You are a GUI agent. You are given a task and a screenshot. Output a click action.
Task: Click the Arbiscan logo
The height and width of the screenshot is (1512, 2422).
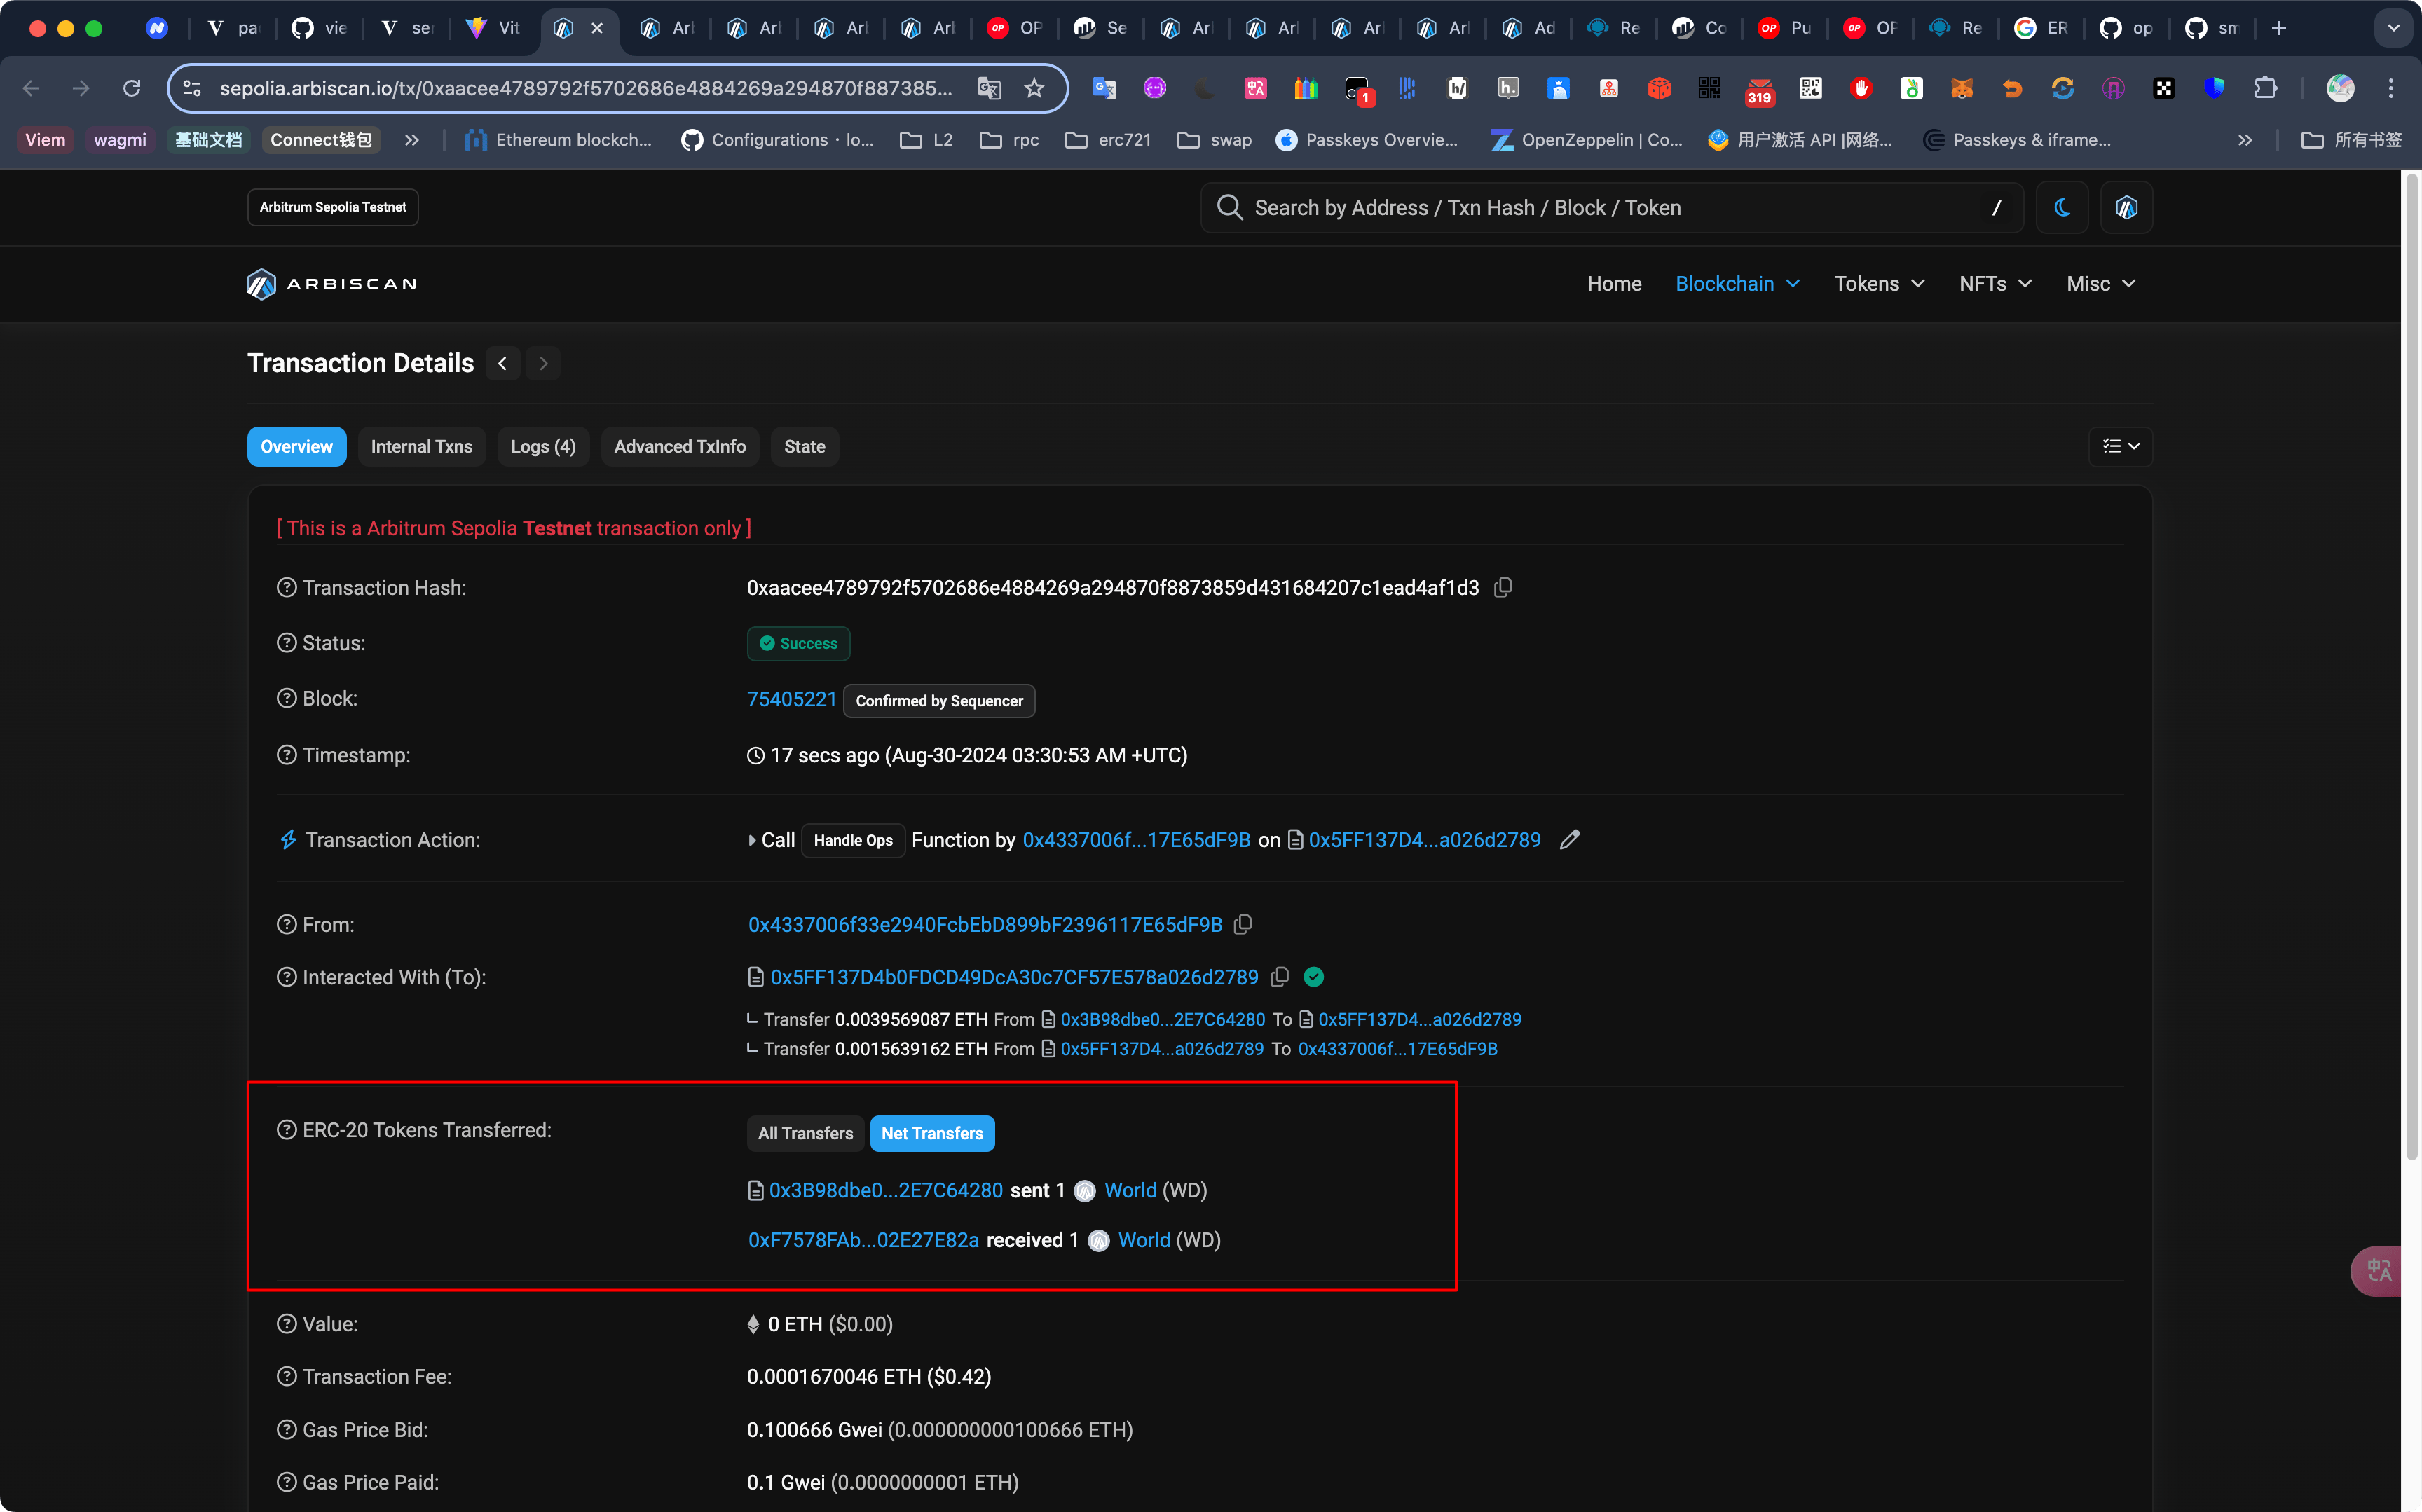[332, 284]
